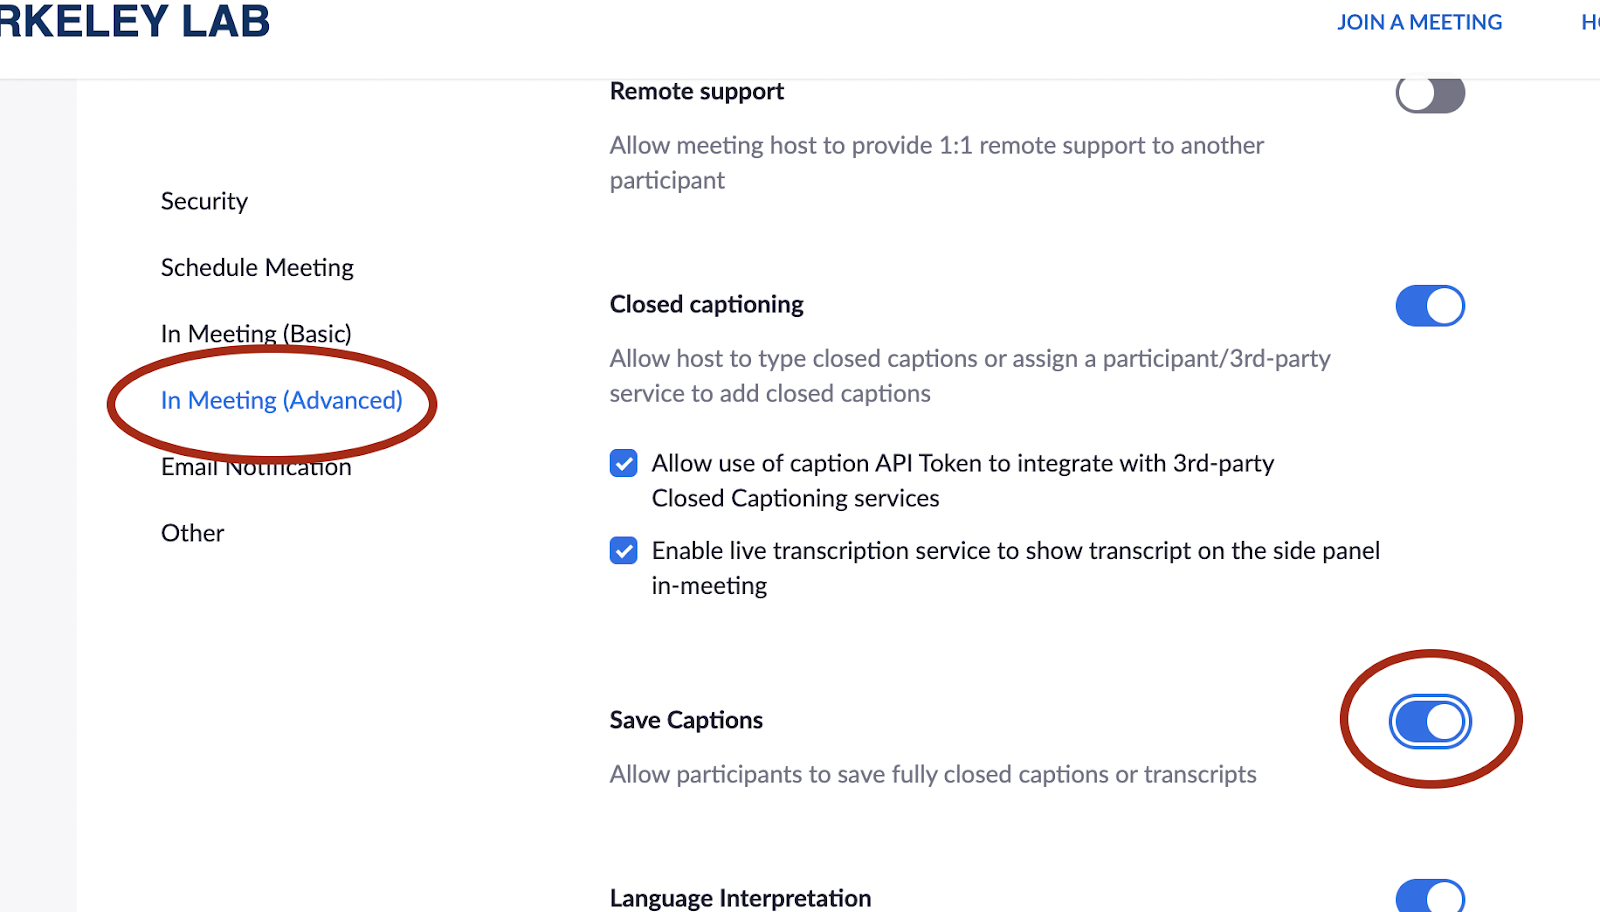The height and width of the screenshot is (912, 1600).
Task: Jump to the Other settings section
Action: 193,533
